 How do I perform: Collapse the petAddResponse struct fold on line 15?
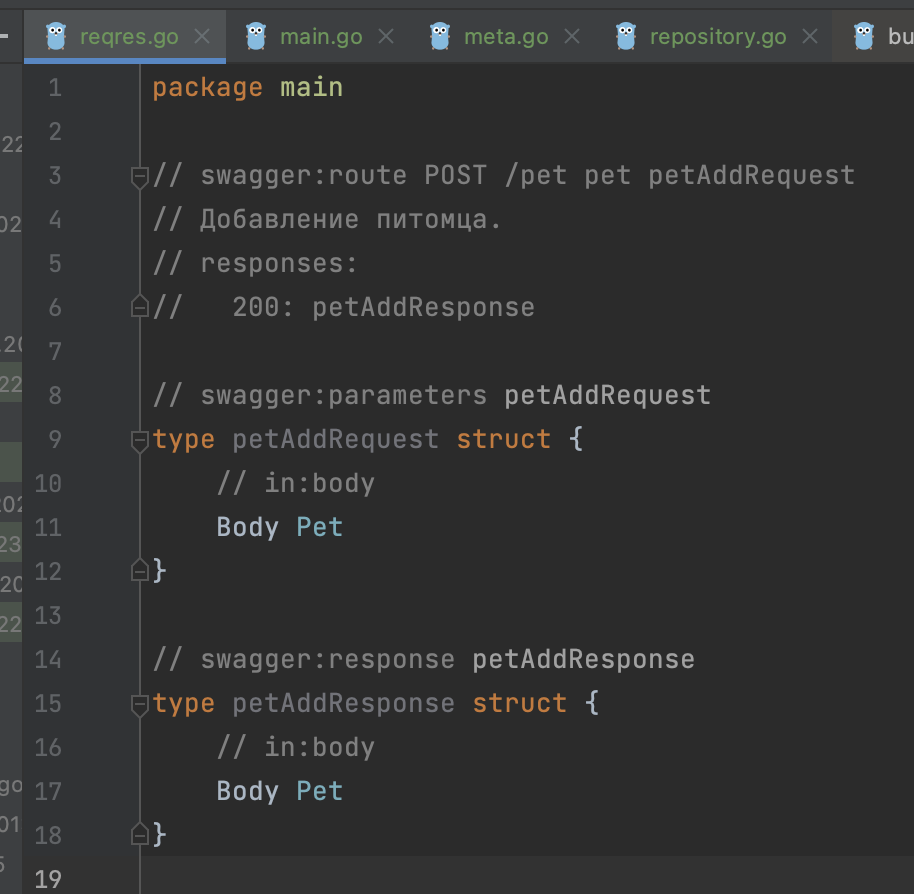[140, 705]
